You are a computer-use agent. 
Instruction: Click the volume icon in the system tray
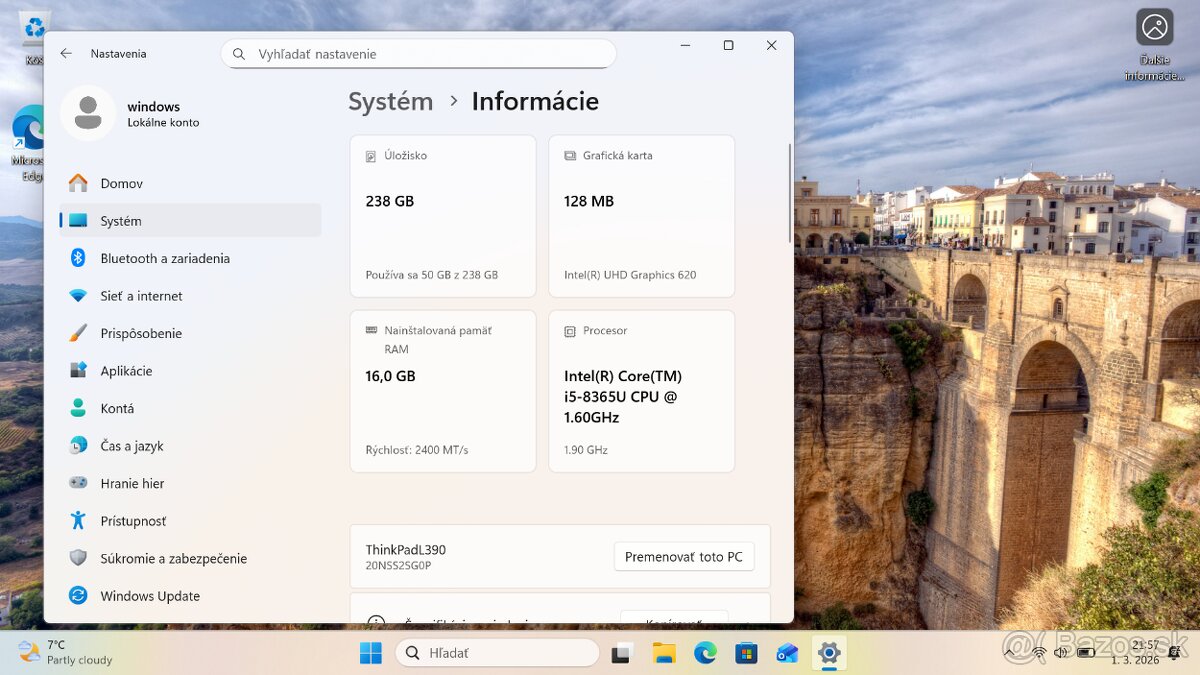point(1060,652)
